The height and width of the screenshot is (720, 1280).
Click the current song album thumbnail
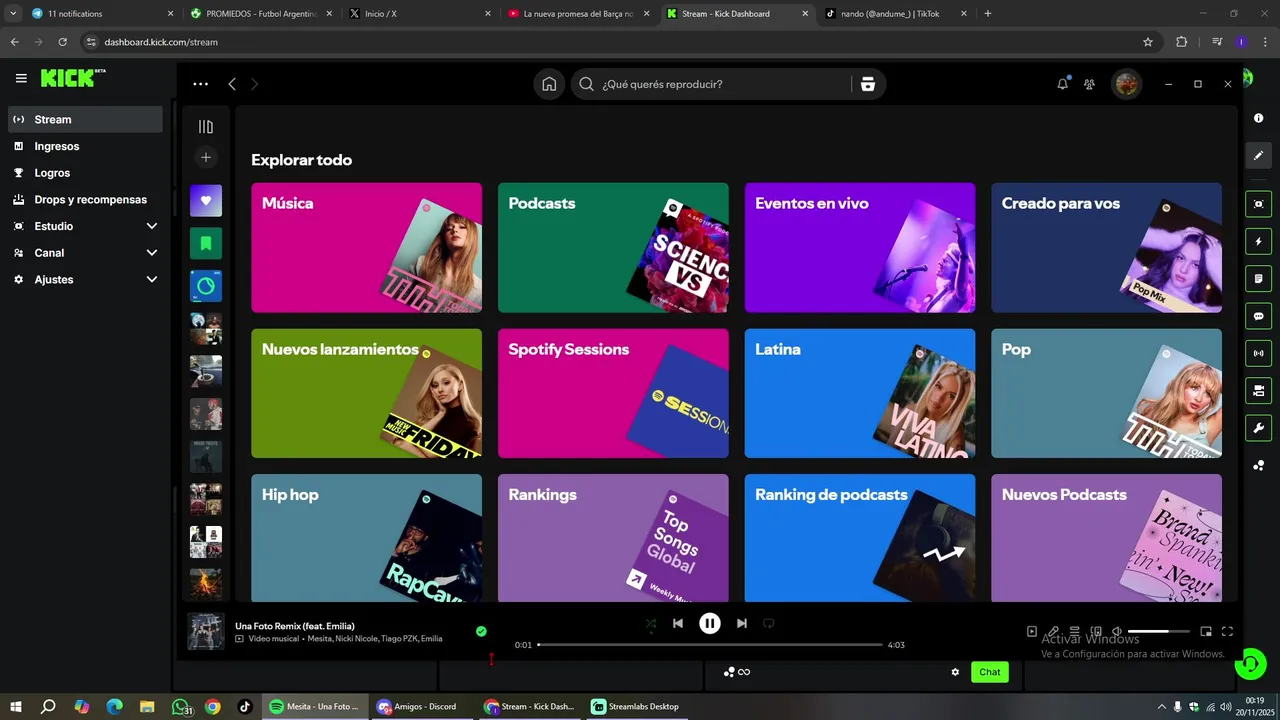tap(206, 631)
